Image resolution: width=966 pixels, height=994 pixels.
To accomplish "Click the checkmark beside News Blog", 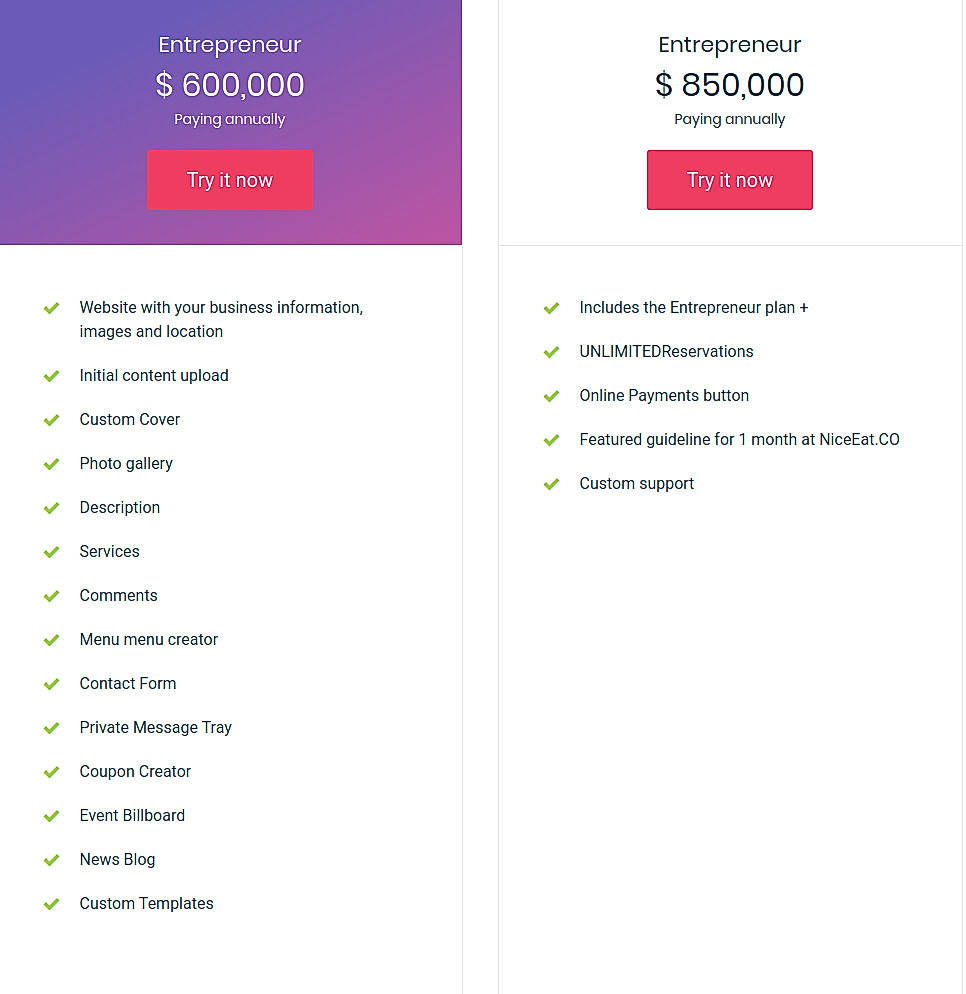I will [52, 860].
